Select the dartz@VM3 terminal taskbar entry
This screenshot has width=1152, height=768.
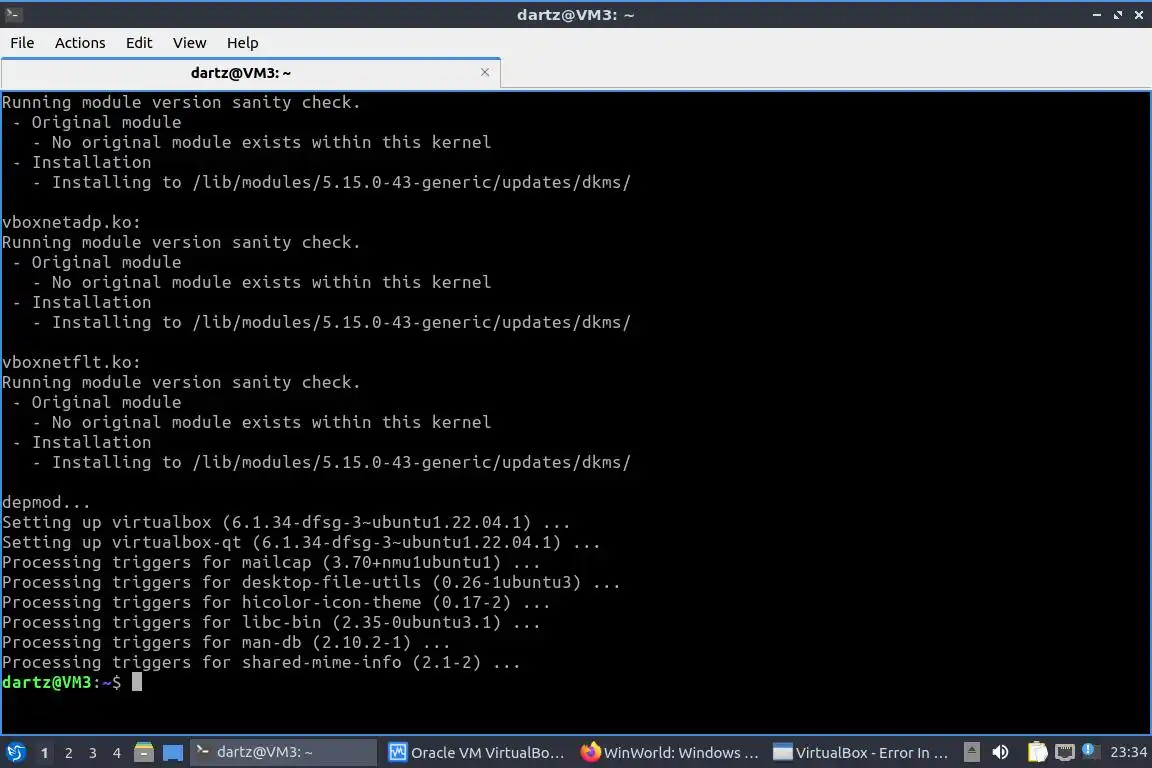click(284, 753)
